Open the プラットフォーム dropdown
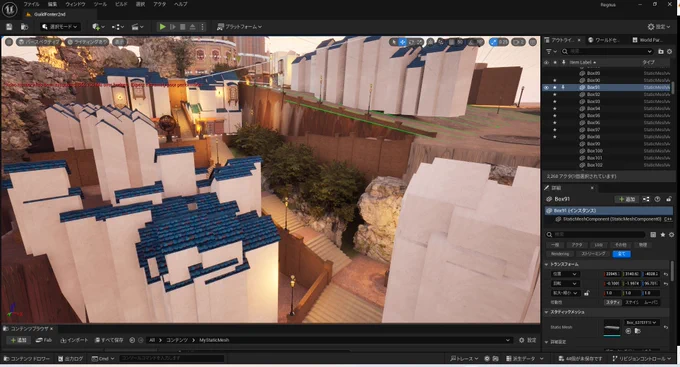The width and height of the screenshot is (680, 367). pos(239,27)
